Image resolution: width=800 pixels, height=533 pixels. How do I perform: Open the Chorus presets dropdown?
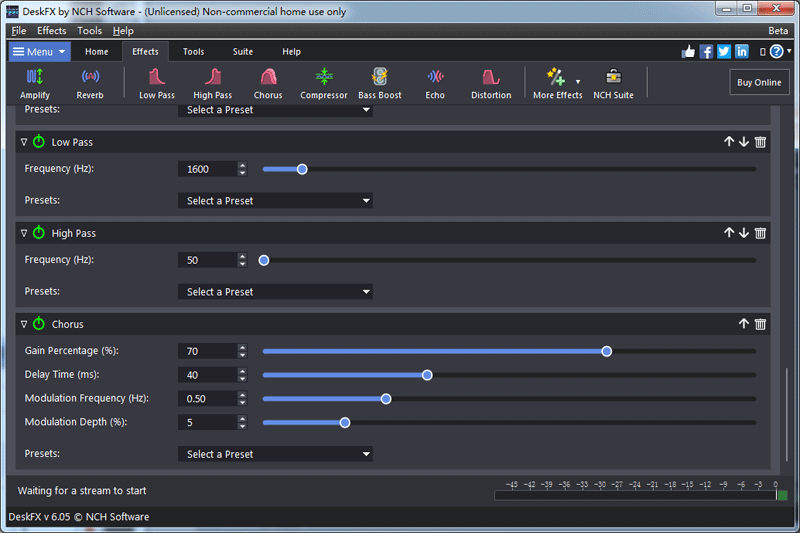[275, 454]
